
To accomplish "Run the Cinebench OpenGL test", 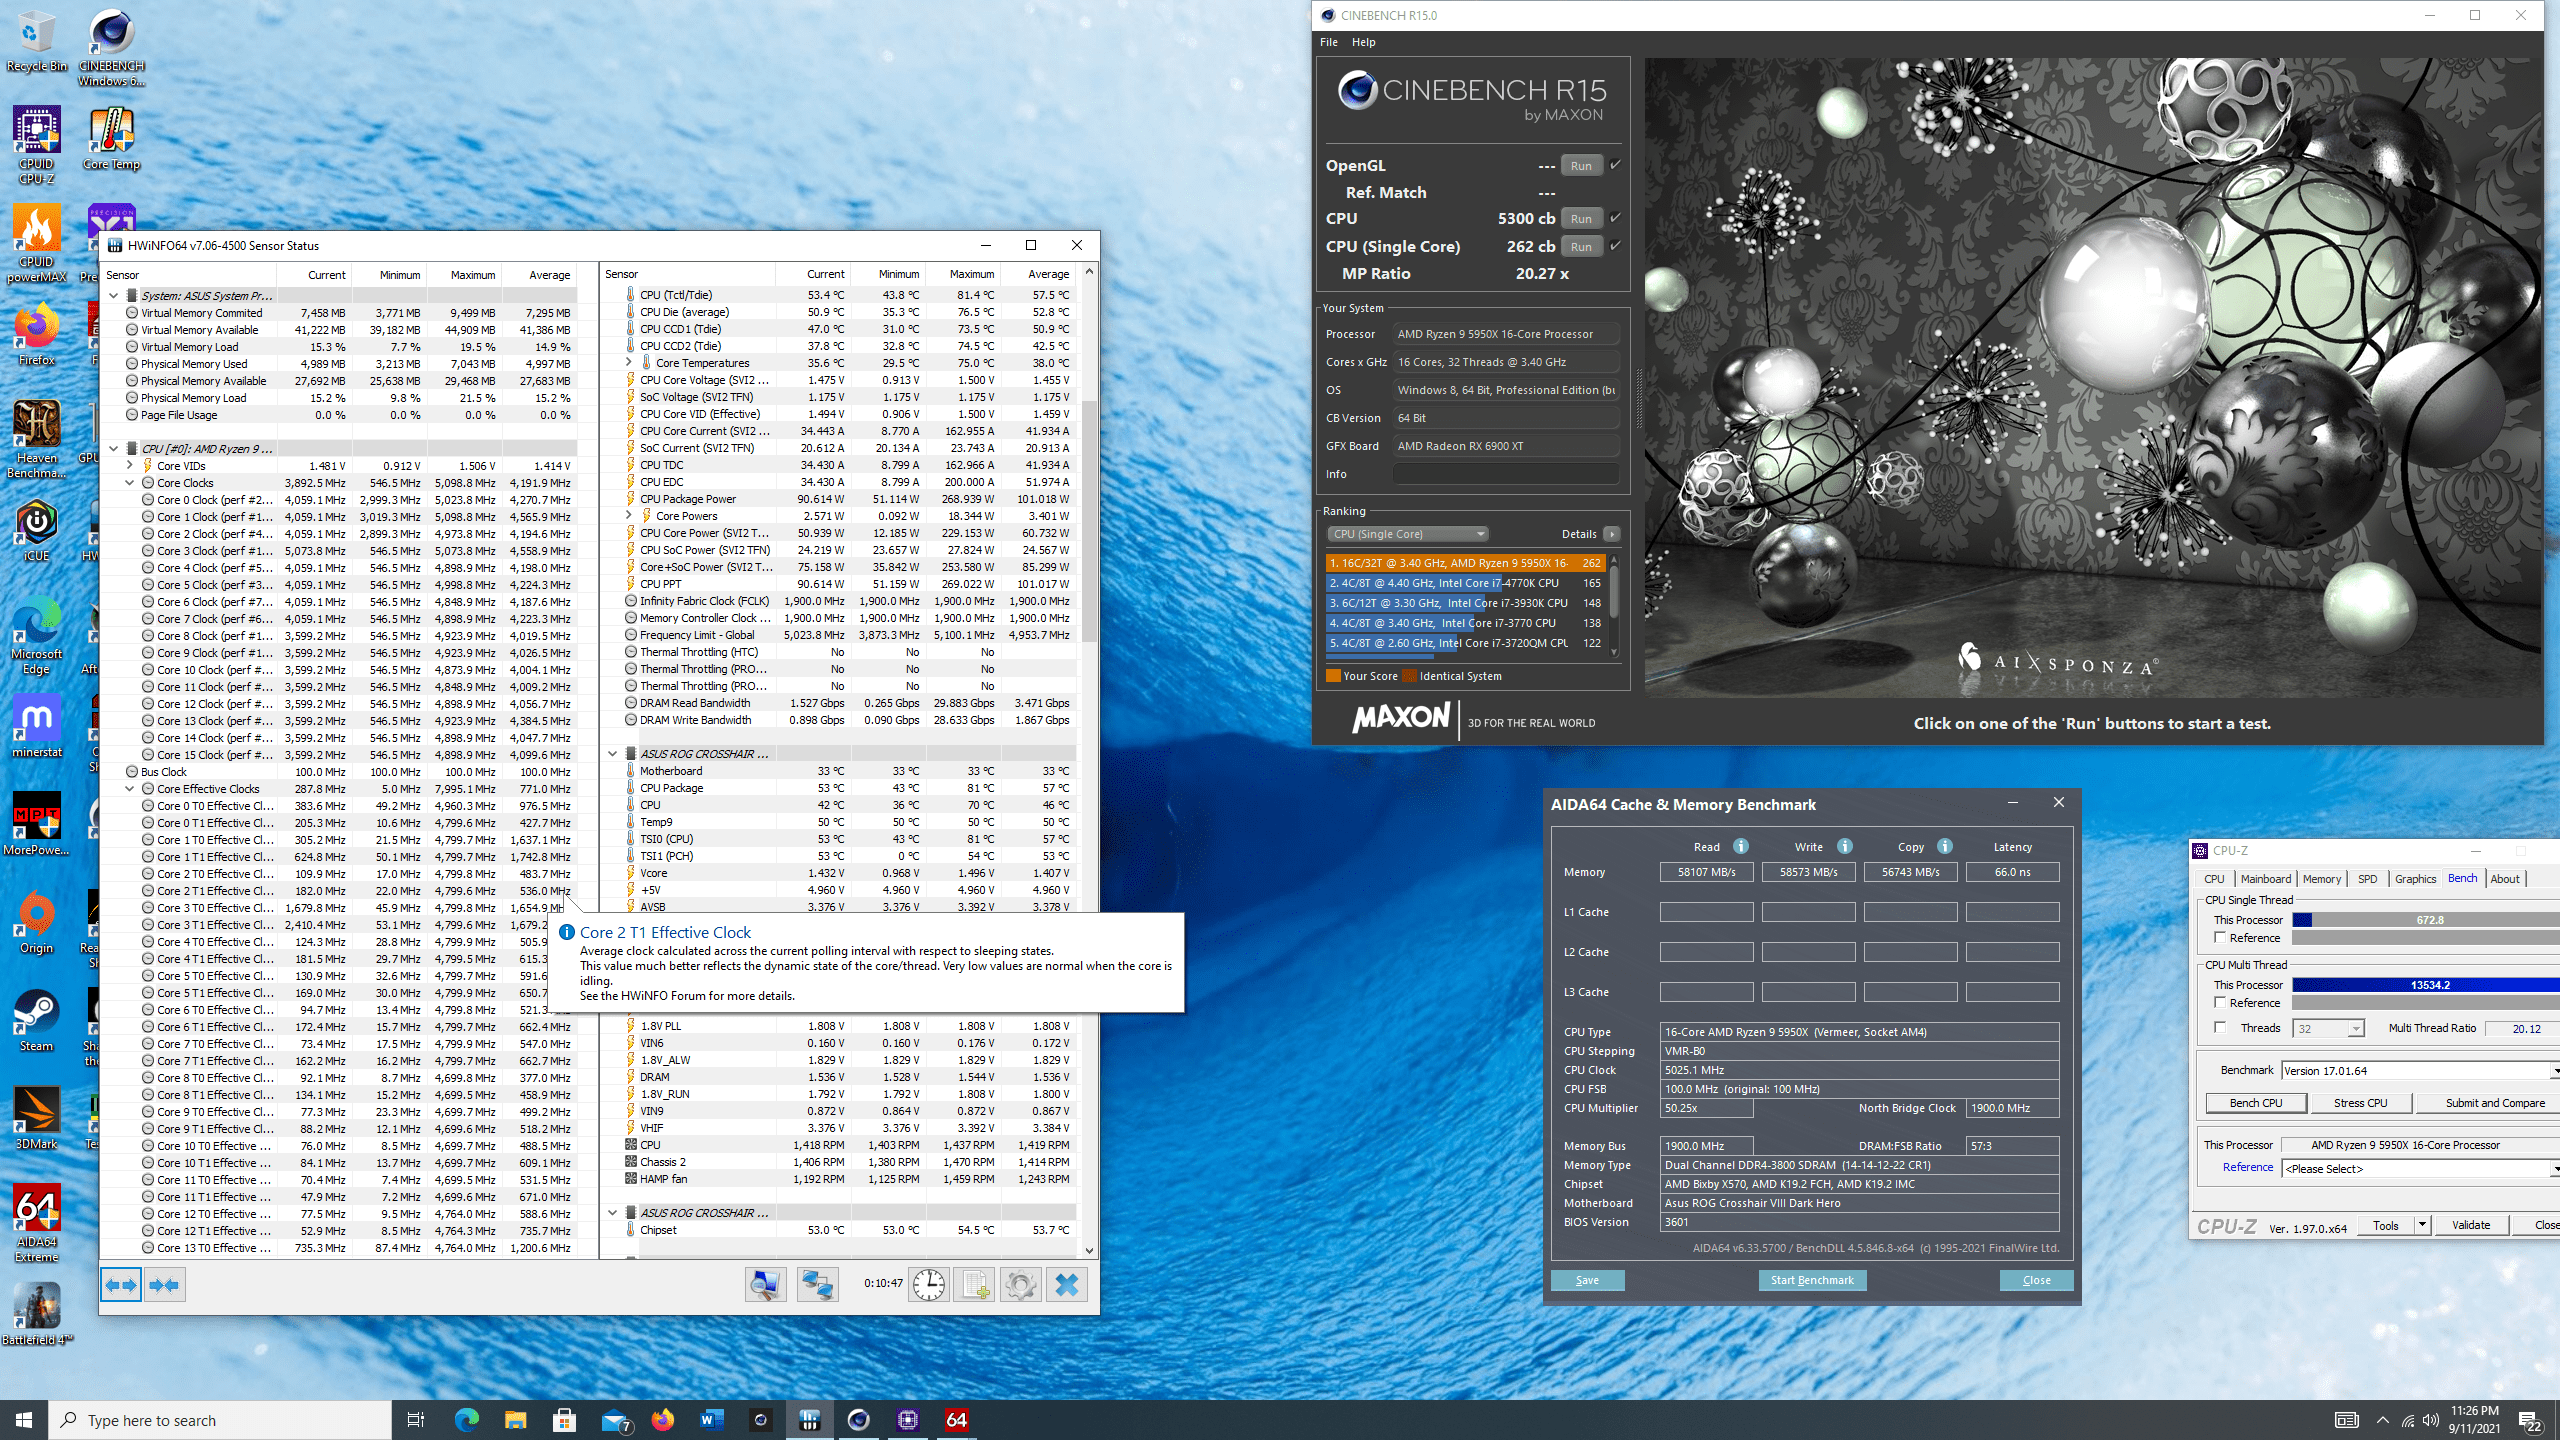I will click(x=1580, y=166).
